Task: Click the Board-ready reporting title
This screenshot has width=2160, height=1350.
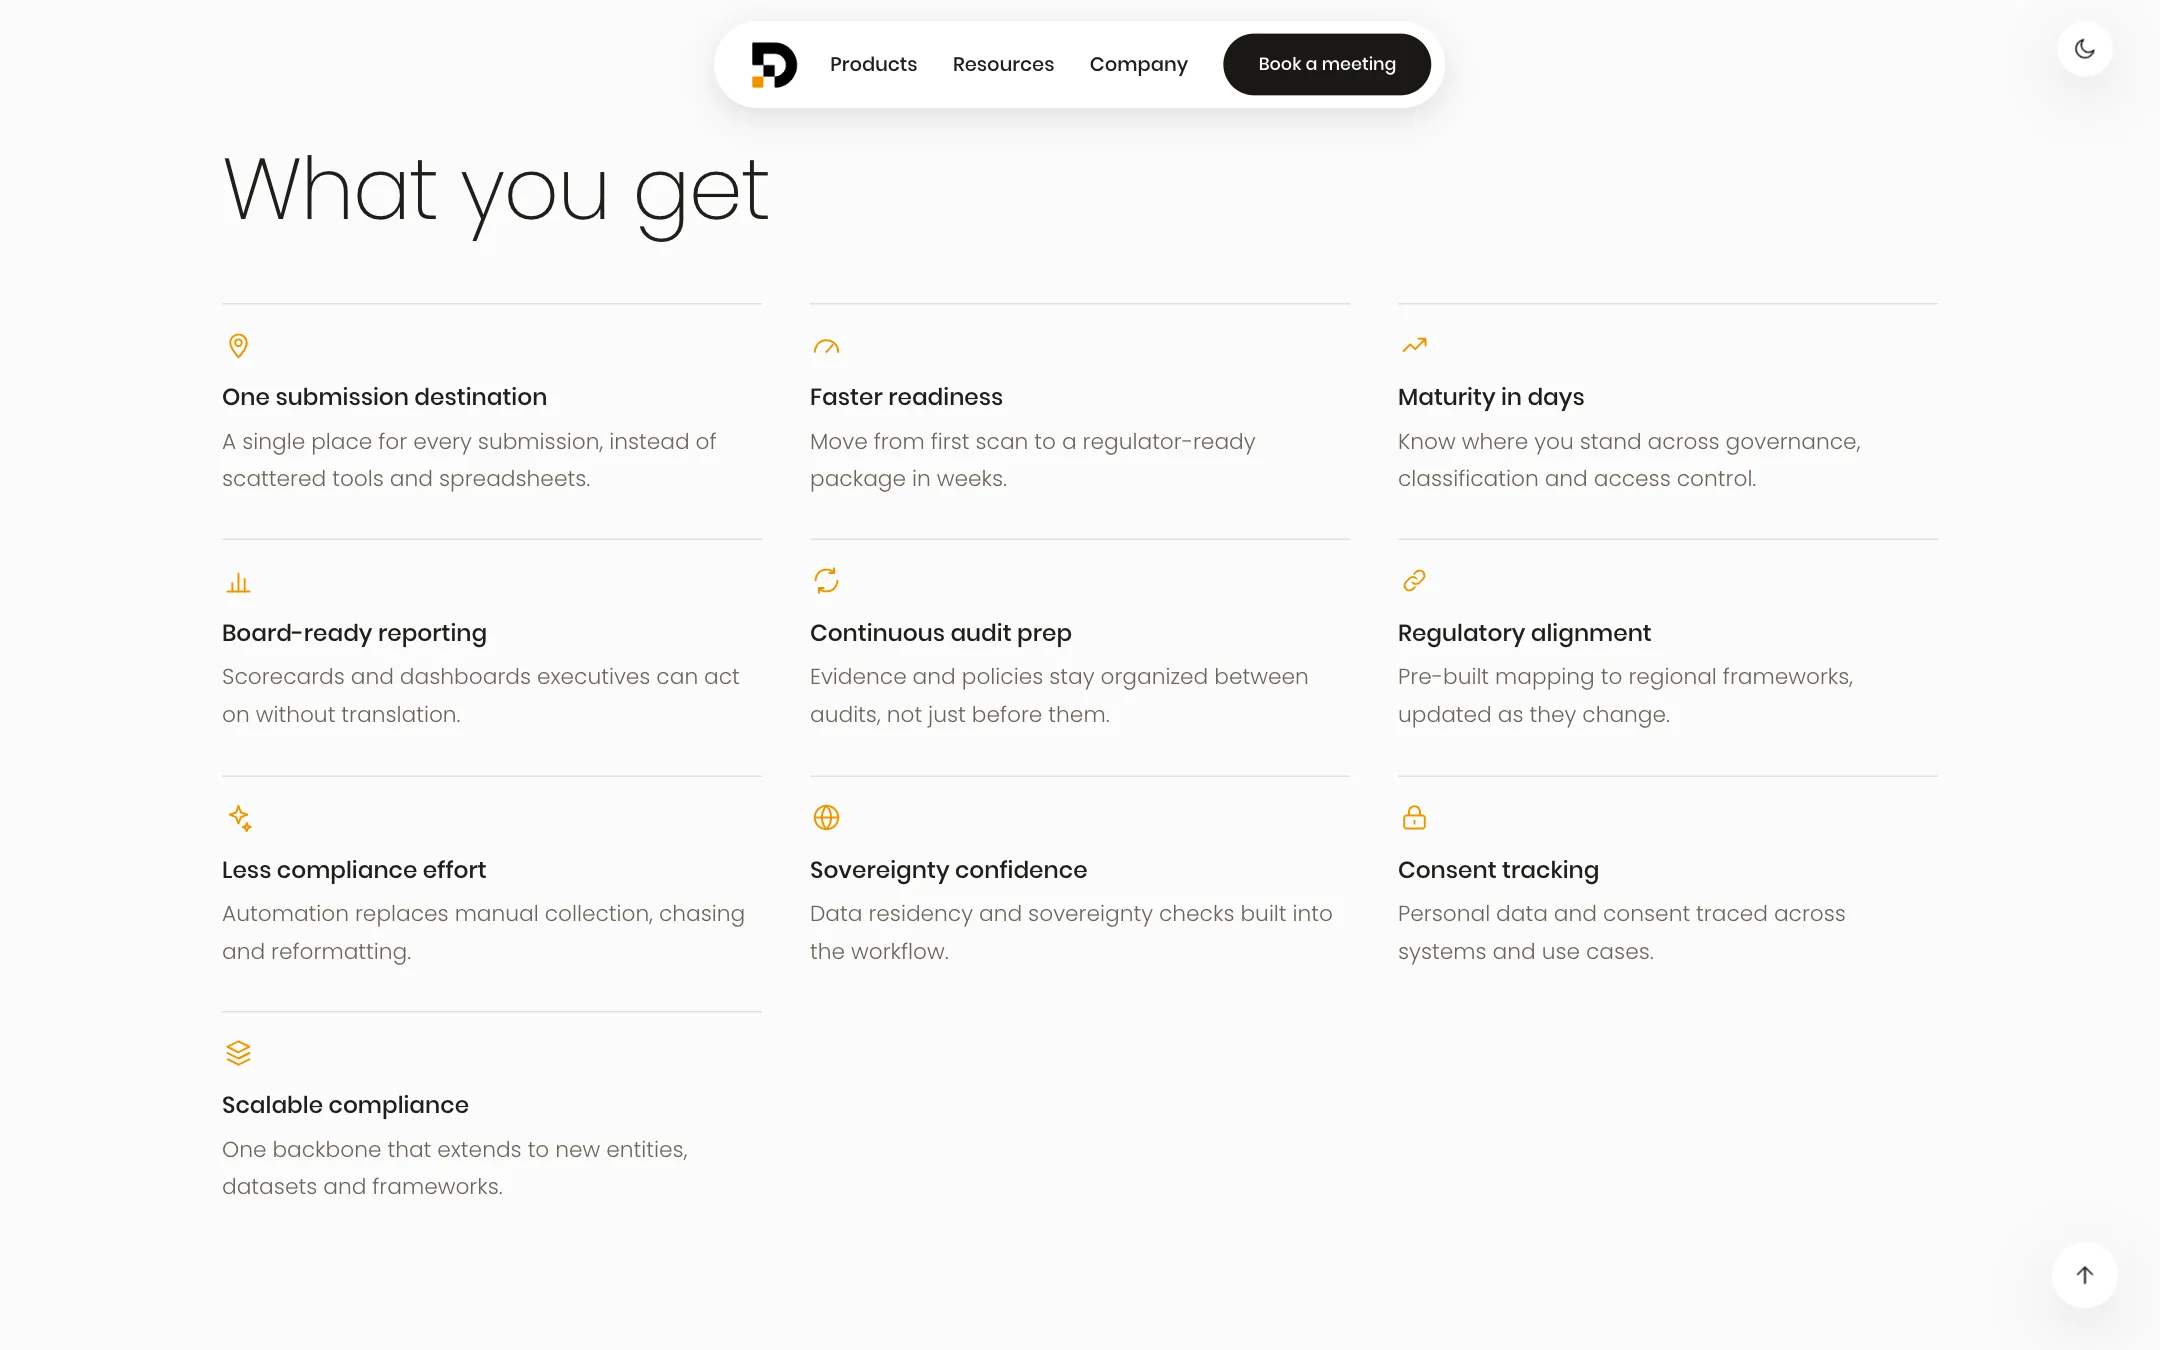Action: click(x=354, y=634)
